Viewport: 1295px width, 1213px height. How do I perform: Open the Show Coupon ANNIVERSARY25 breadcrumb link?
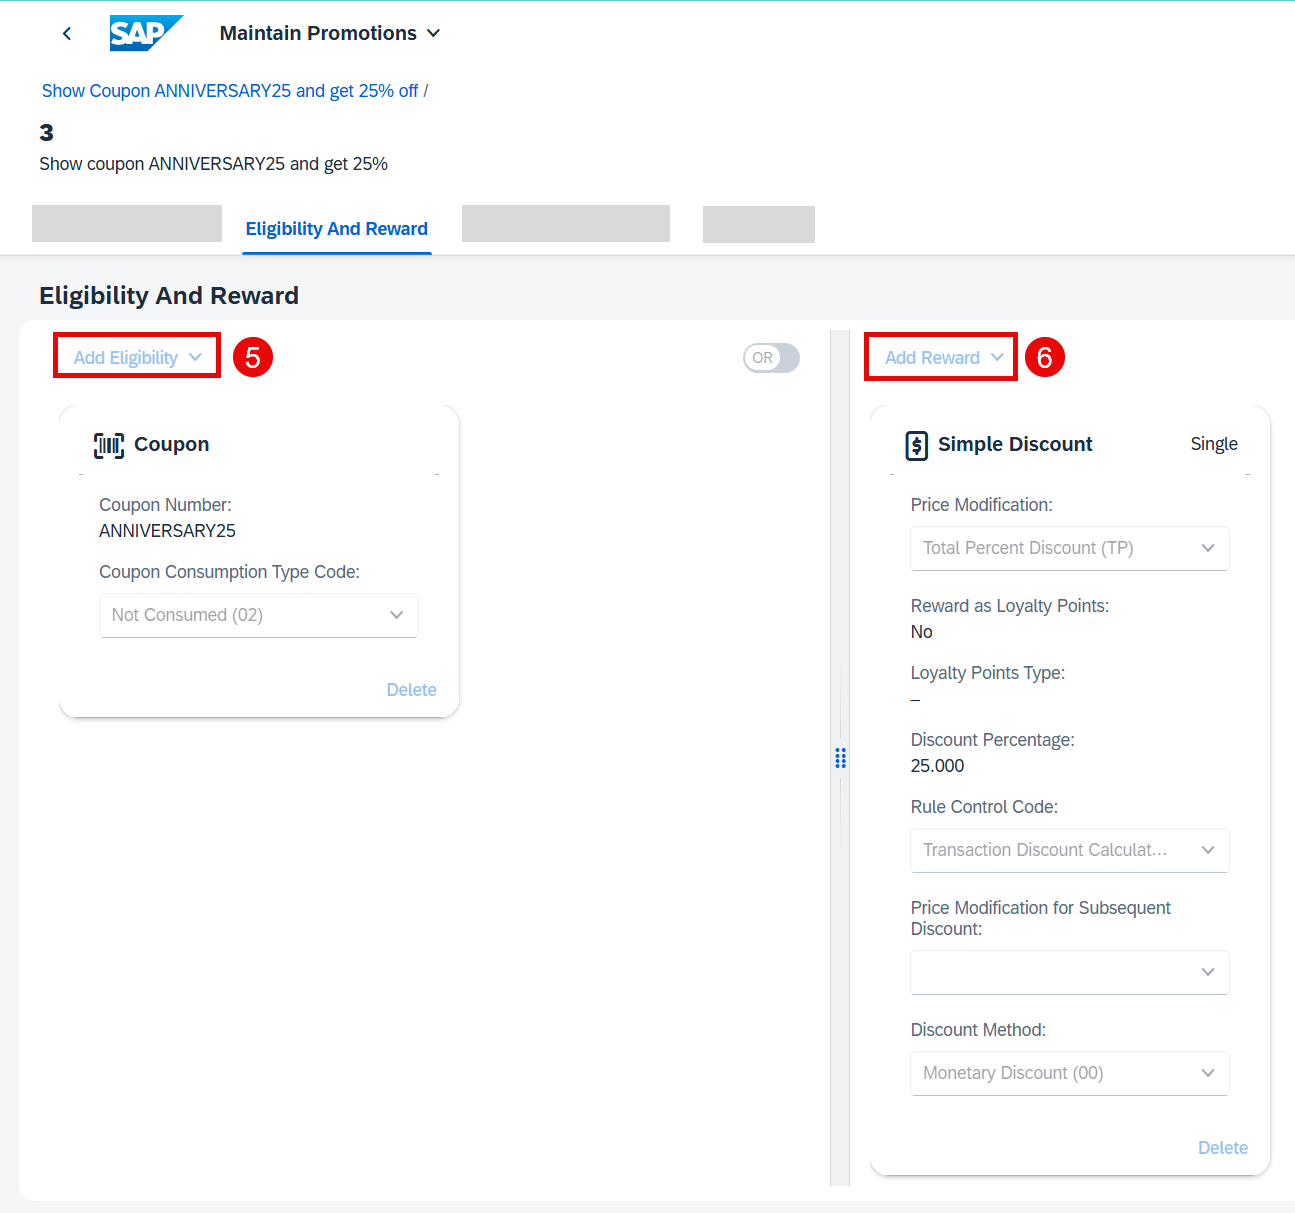point(230,91)
